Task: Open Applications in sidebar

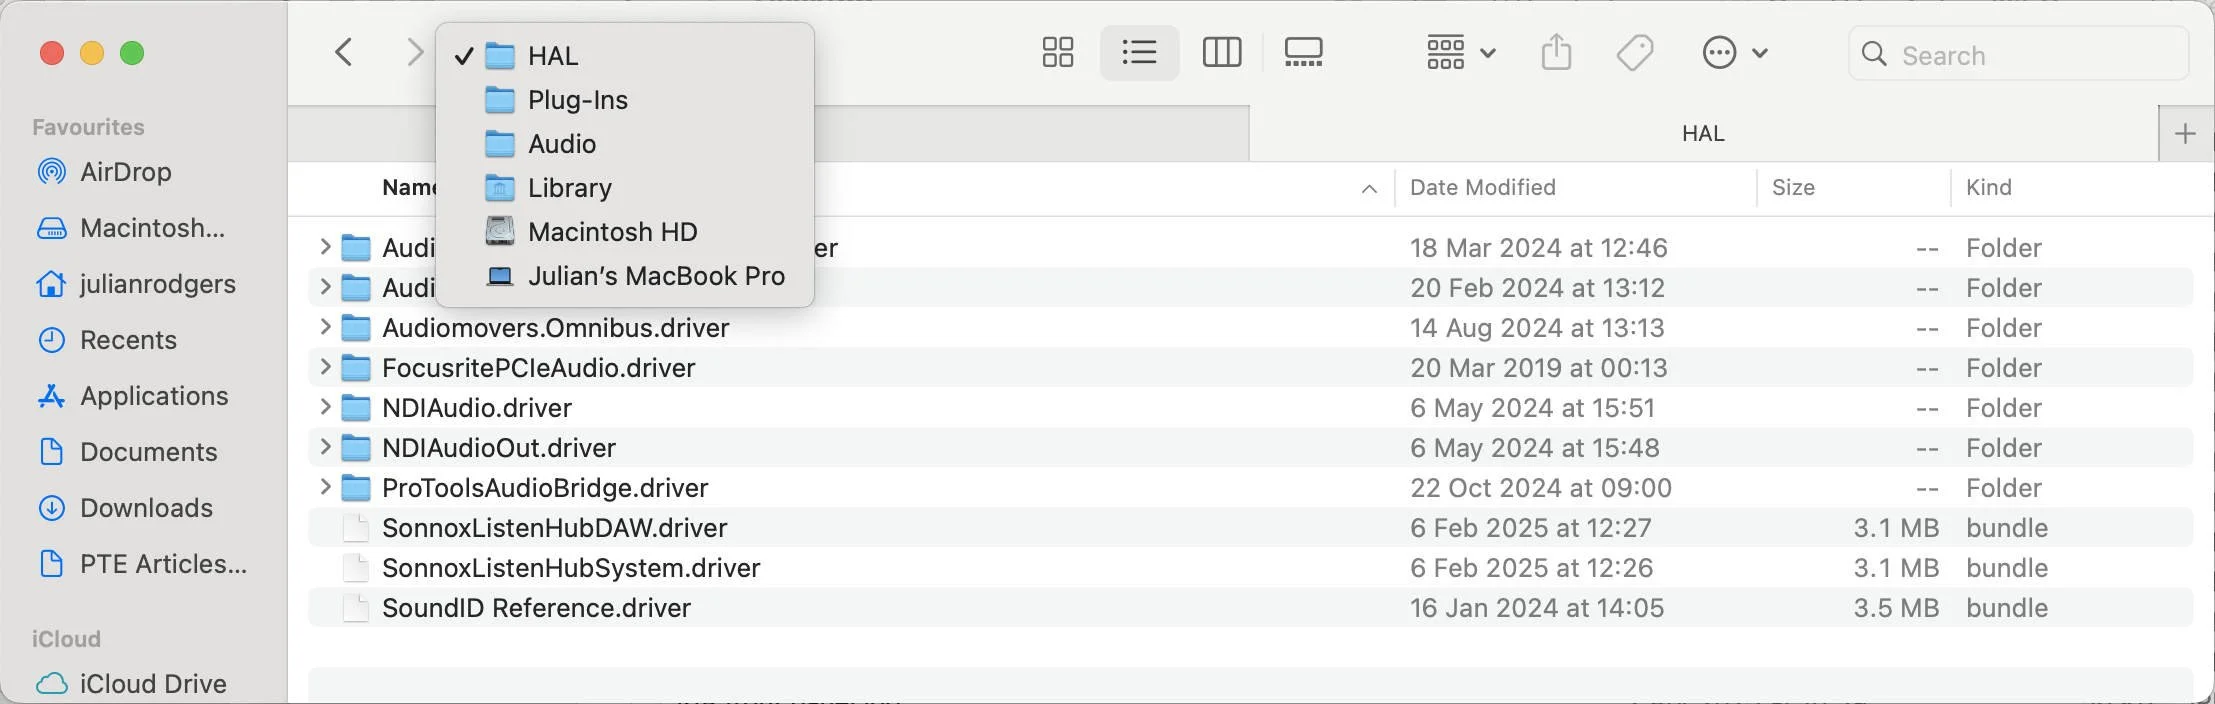Action: tap(132, 396)
